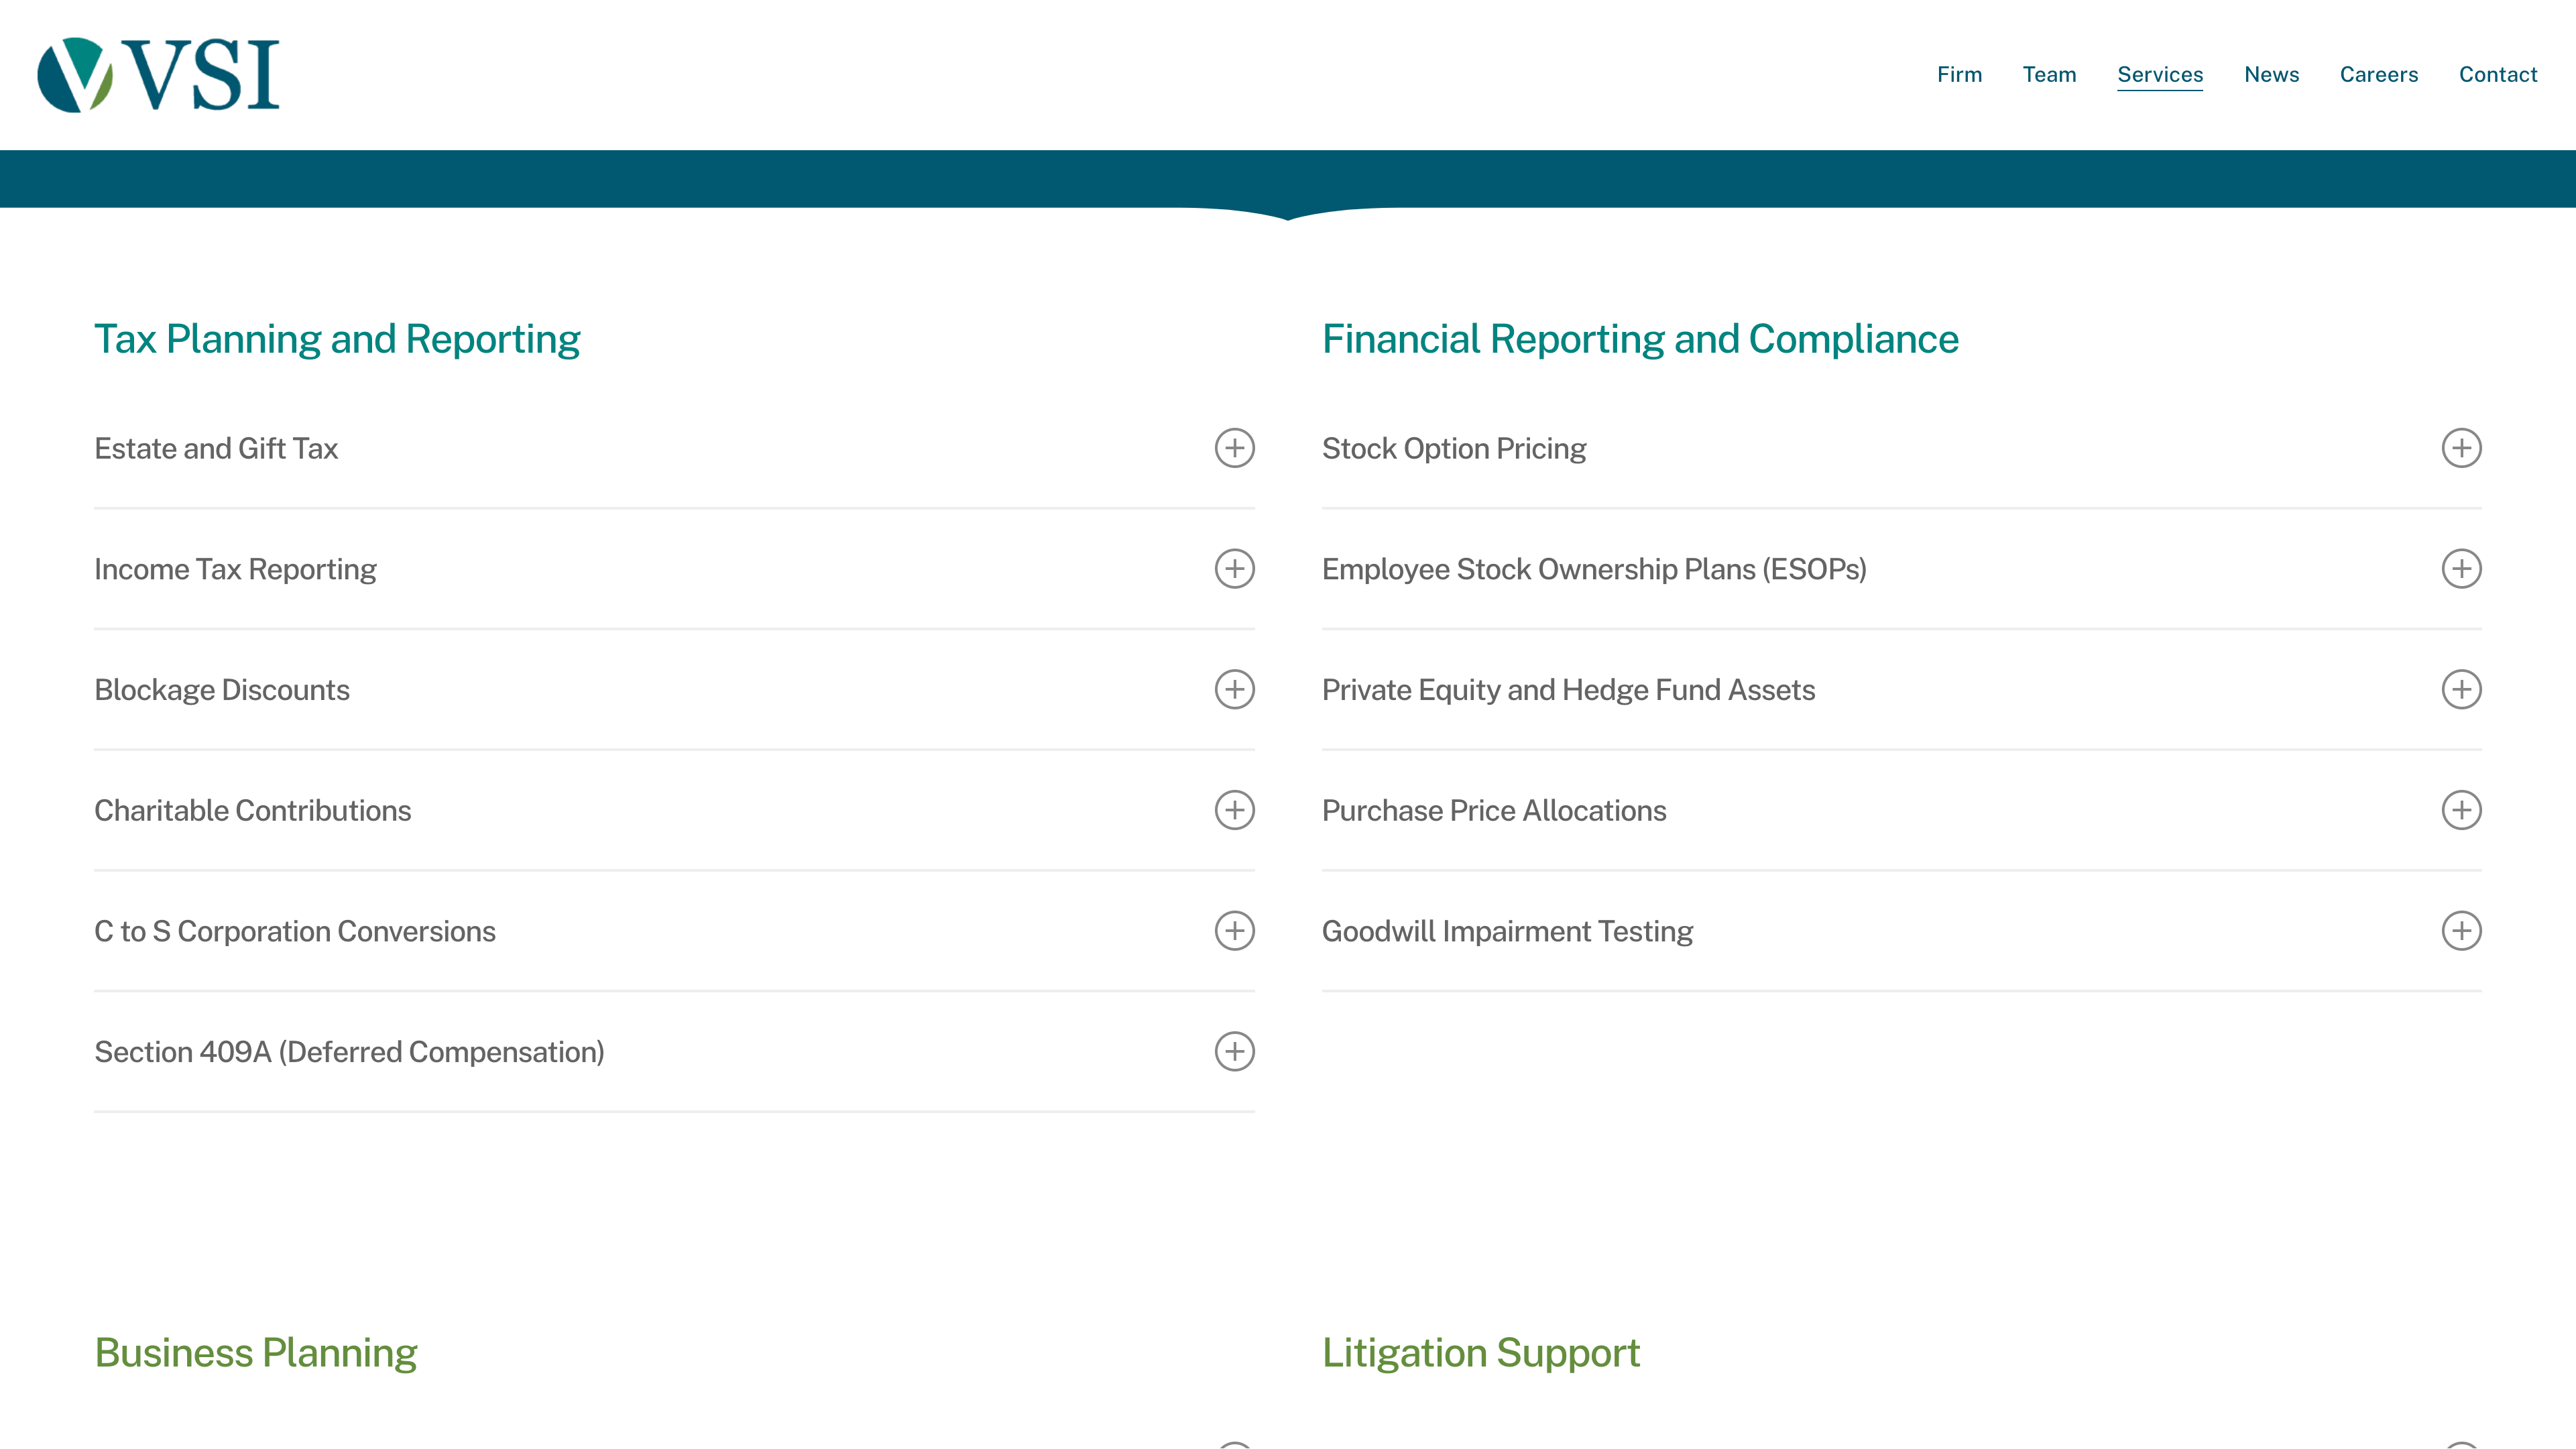2576x1449 pixels.
Task: Click the VSI logo in the header
Action: [x=158, y=75]
